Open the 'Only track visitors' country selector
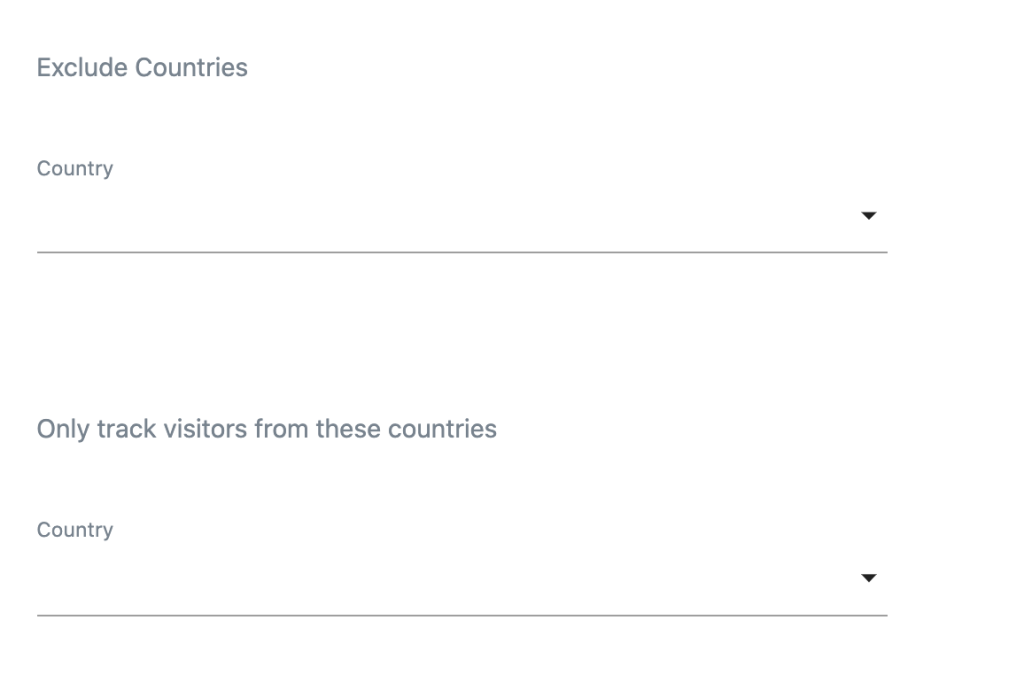This screenshot has height=690, width=1024. click(462, 578)
